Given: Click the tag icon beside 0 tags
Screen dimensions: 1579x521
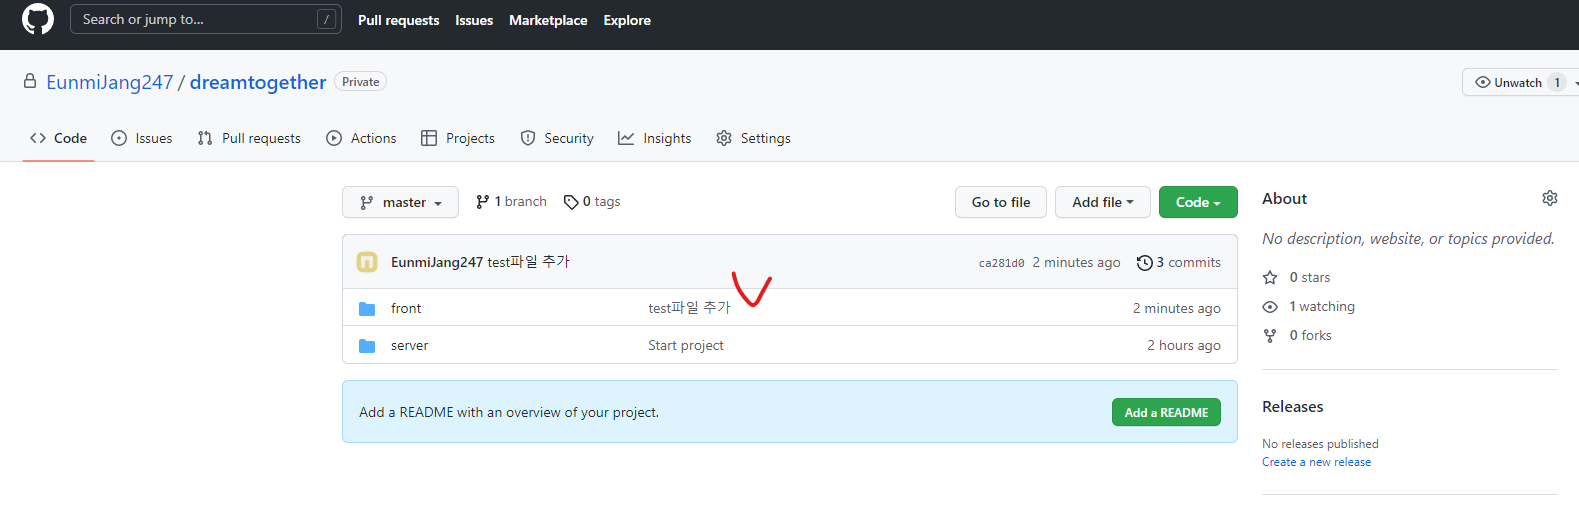Looking at the screenshot, I should click(x=571, y=202).
